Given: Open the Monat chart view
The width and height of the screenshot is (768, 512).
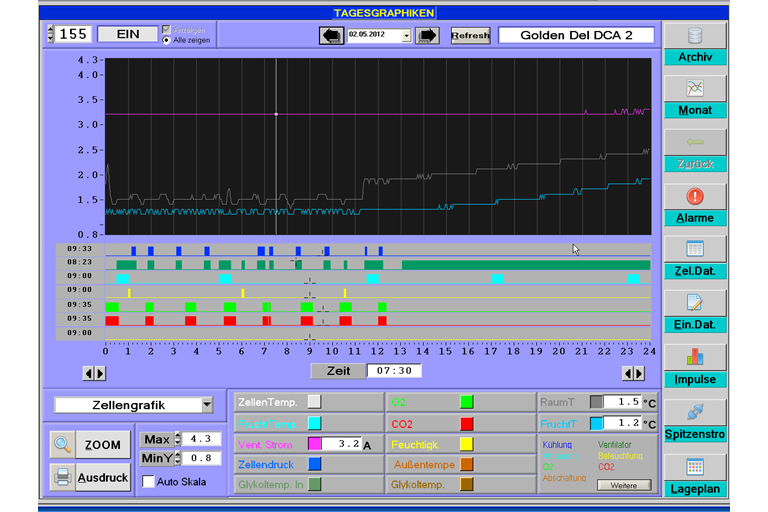Looking at the screenshot, I should pos(695,88).
